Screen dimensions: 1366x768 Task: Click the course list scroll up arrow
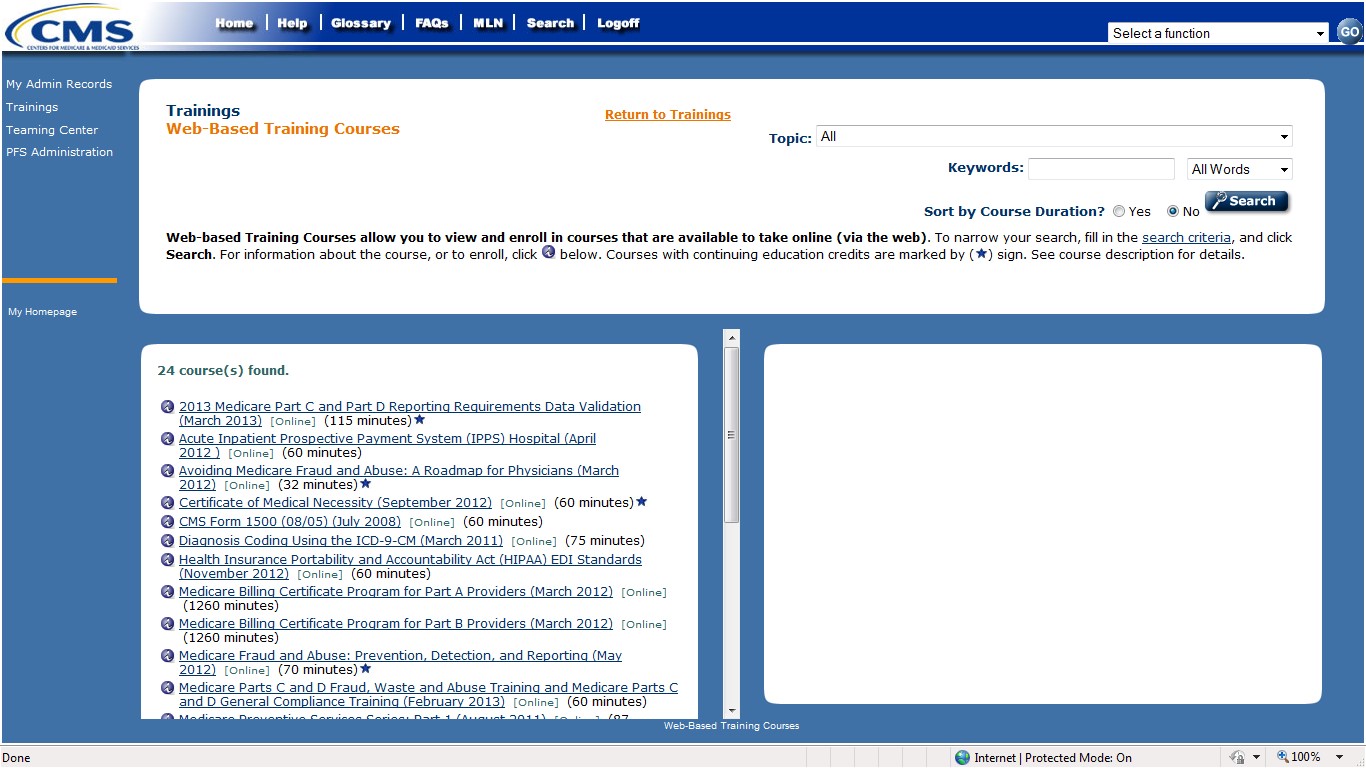point(731,338)
